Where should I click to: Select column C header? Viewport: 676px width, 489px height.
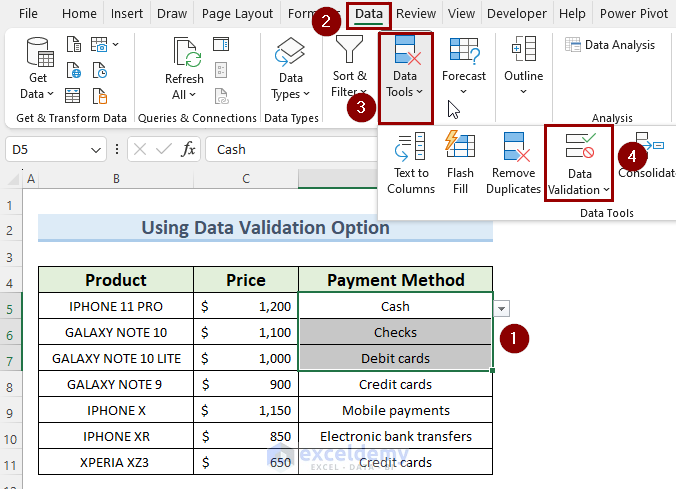pyautogui.click(x=246, y=179)
